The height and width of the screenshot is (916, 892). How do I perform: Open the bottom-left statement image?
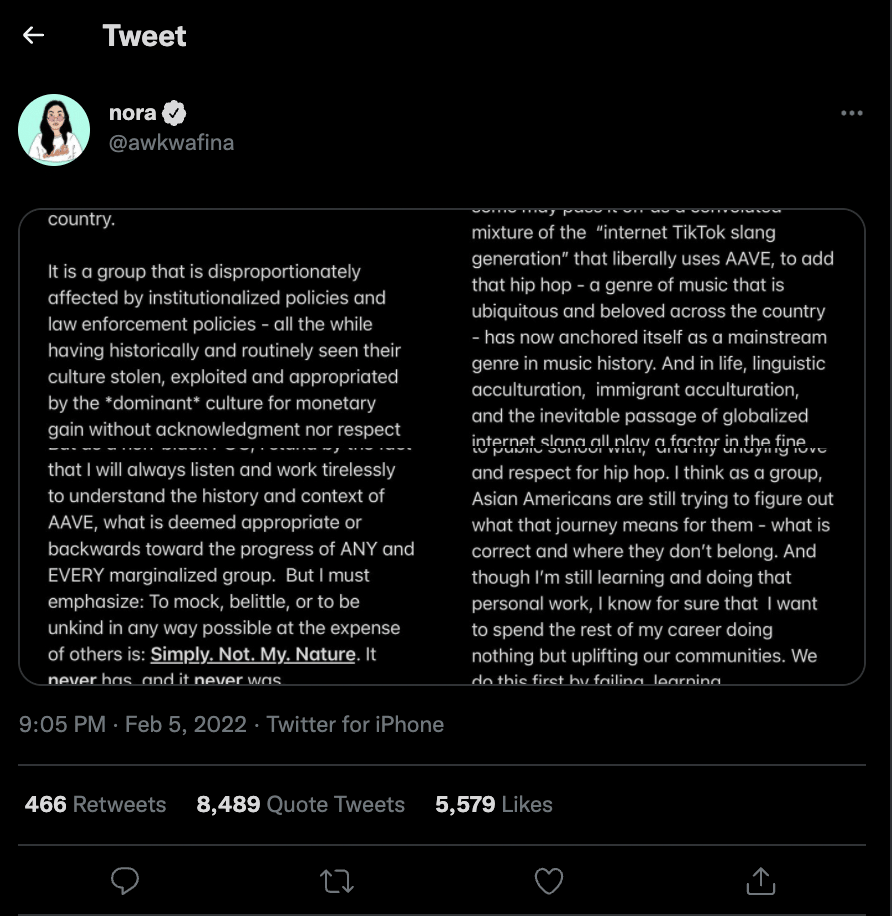[x=230, y=565]
